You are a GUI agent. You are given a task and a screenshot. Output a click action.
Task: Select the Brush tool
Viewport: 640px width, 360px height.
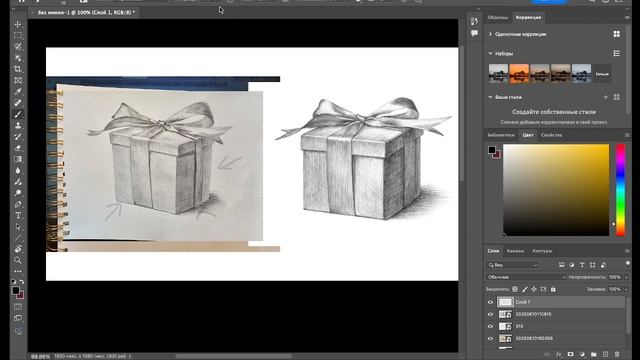(x=18, y=115)
